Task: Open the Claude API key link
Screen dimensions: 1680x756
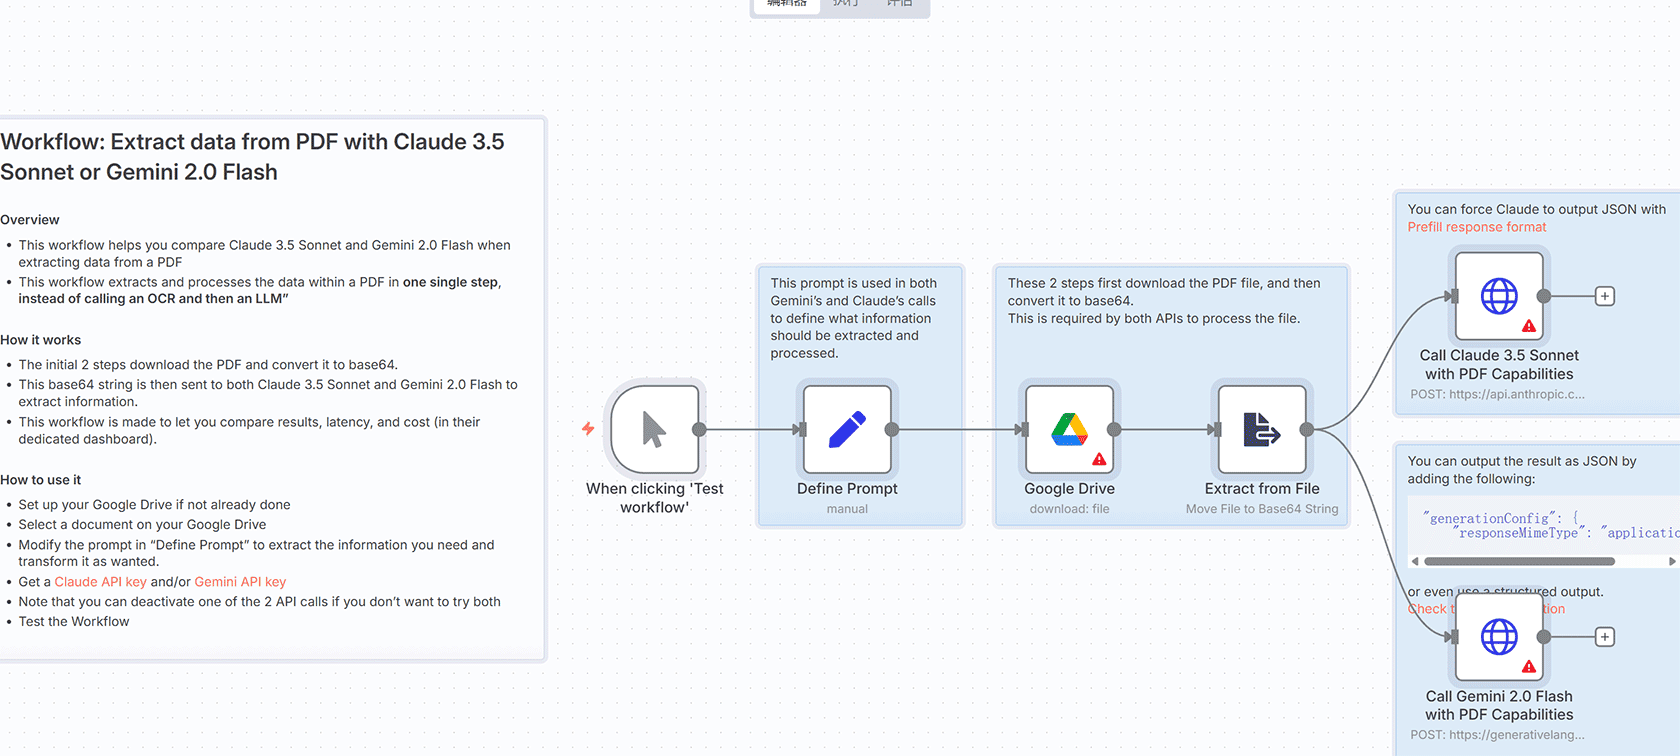Action: (x=100, y=582)
